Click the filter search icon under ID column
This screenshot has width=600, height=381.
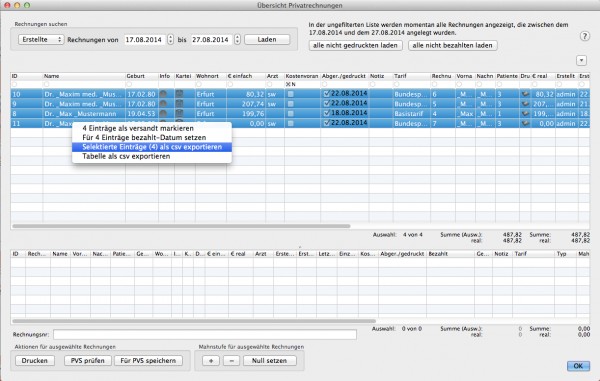point(15,84)
